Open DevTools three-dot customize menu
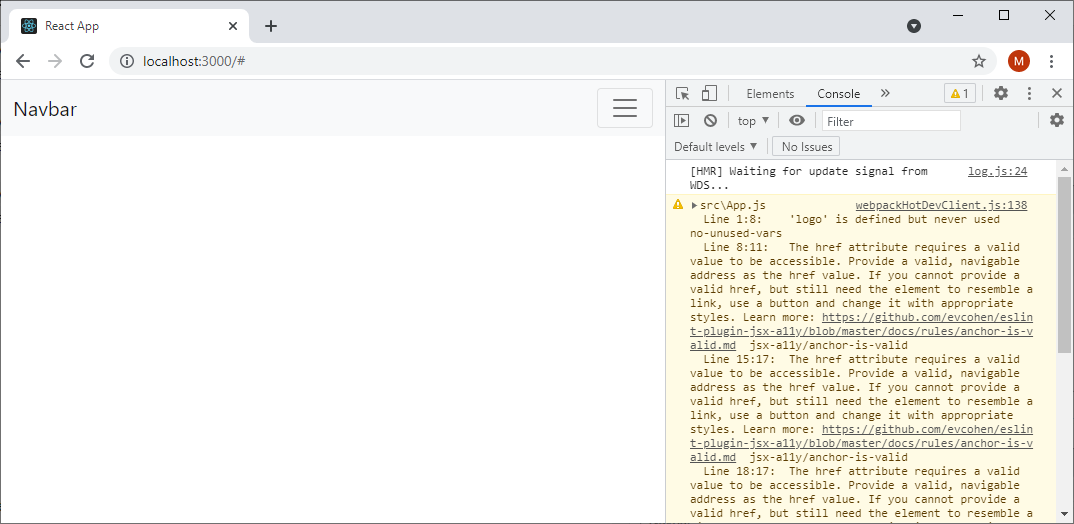Screen dimensions: 1074x524 [x=1029, y=94]
